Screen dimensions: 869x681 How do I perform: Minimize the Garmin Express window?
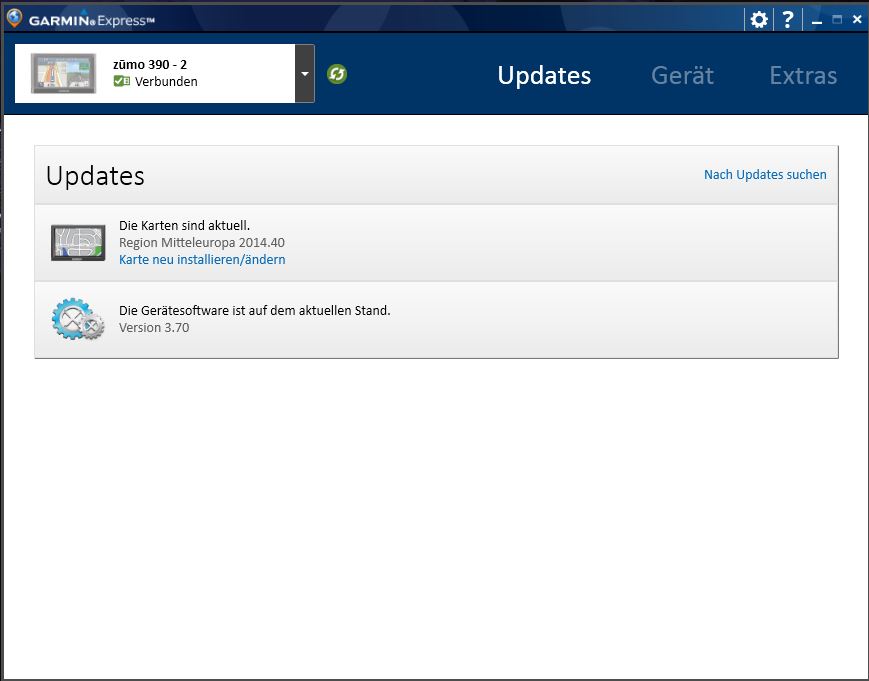point(816,20)
